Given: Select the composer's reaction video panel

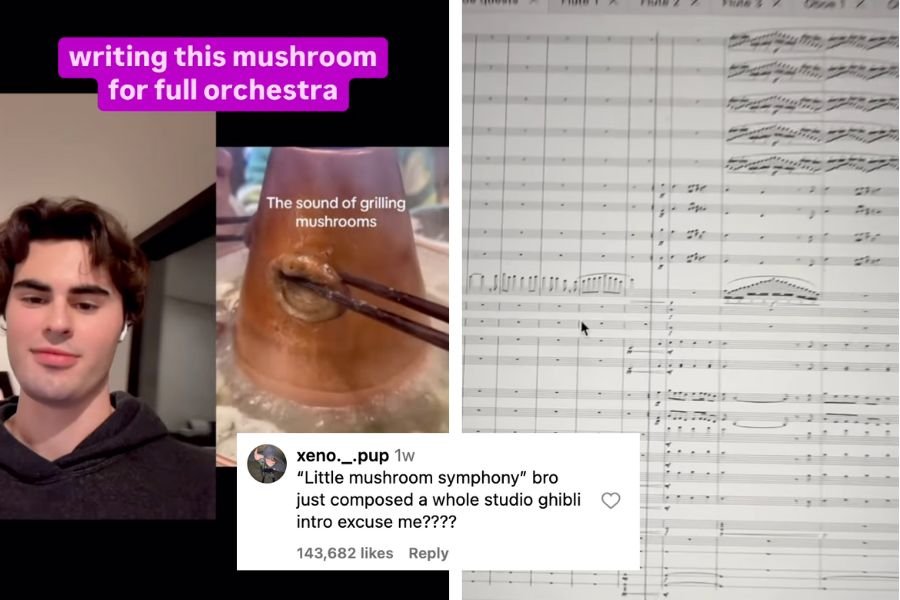Looking at the screenshot, I should pos(108,307).
